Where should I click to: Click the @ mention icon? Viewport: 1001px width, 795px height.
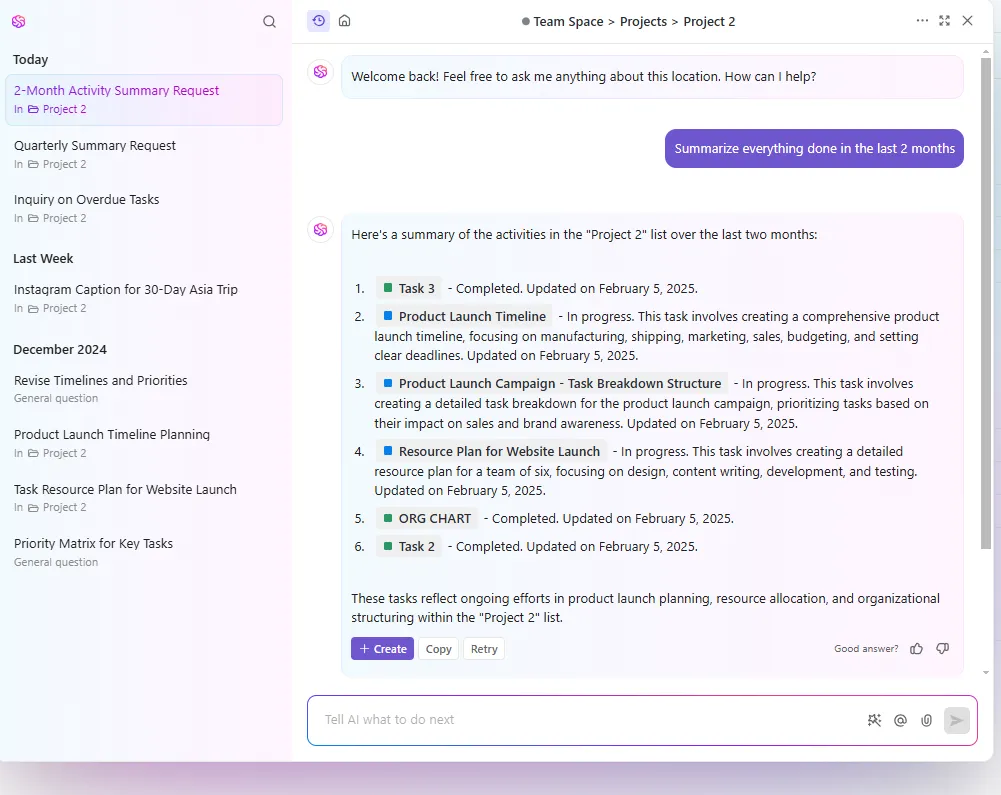click(900, 720)
